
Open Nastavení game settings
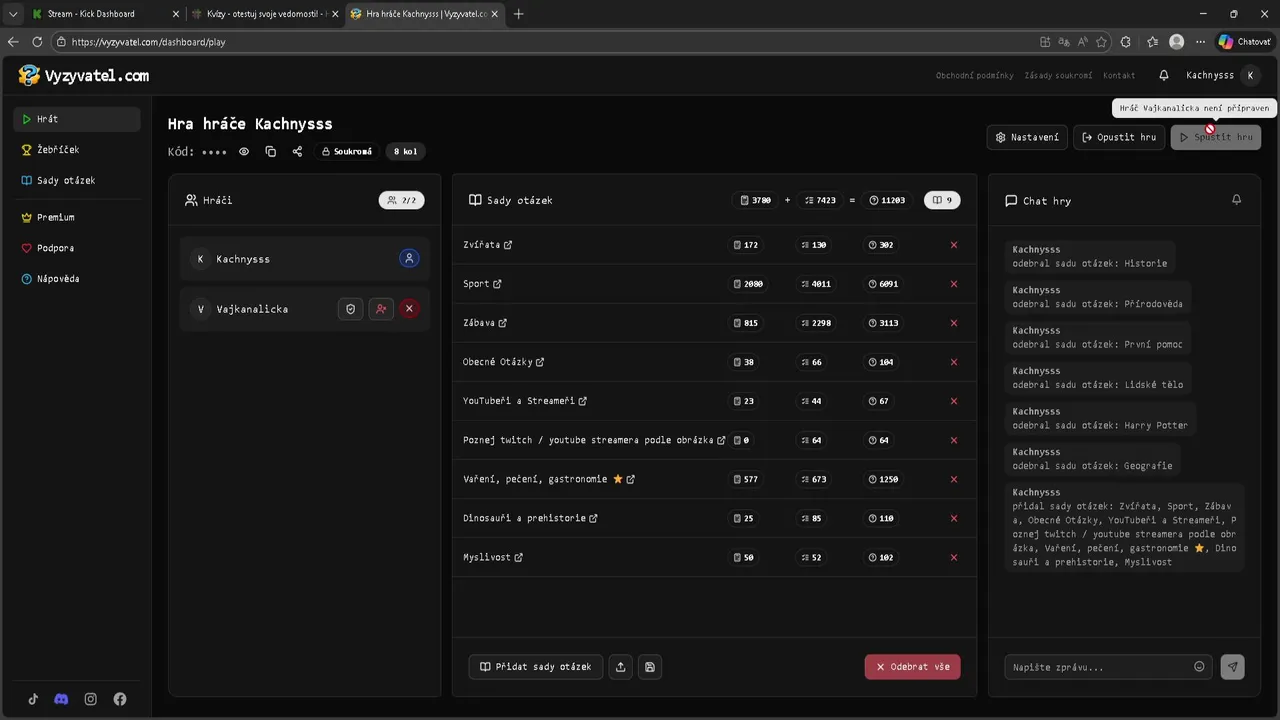tap(1027, 137)
